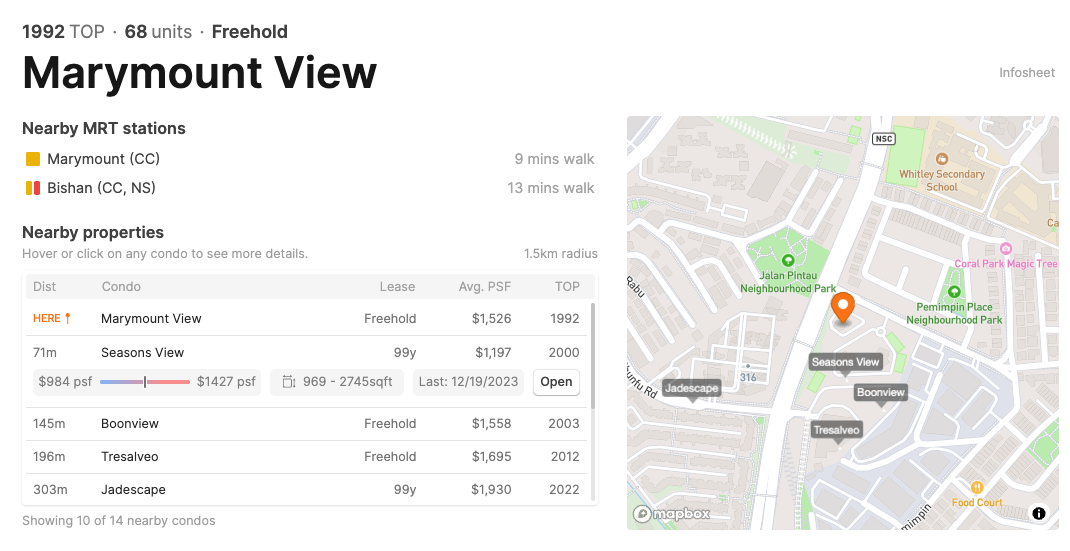Click the PSF range slider bar
1070x551 pixels.
[145, 382]
